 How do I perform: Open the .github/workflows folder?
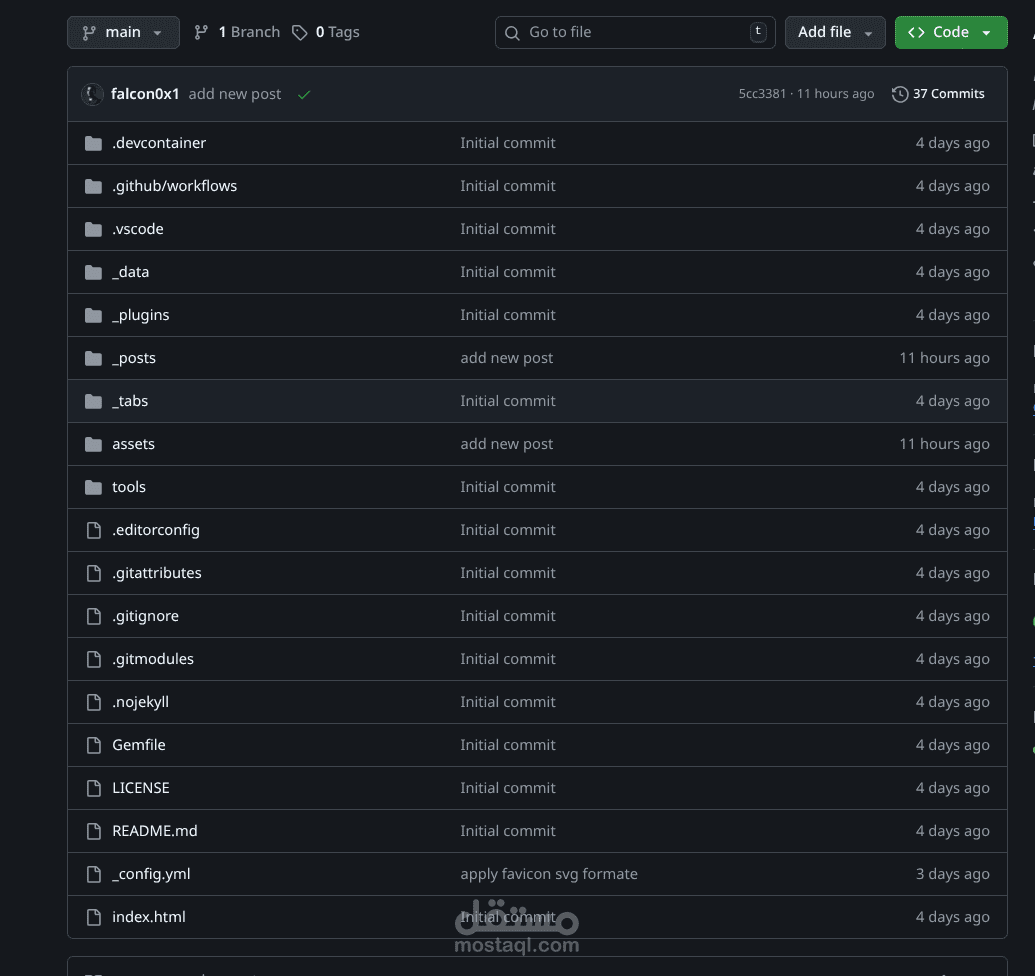pyautogui.click(x=174, y=186)
